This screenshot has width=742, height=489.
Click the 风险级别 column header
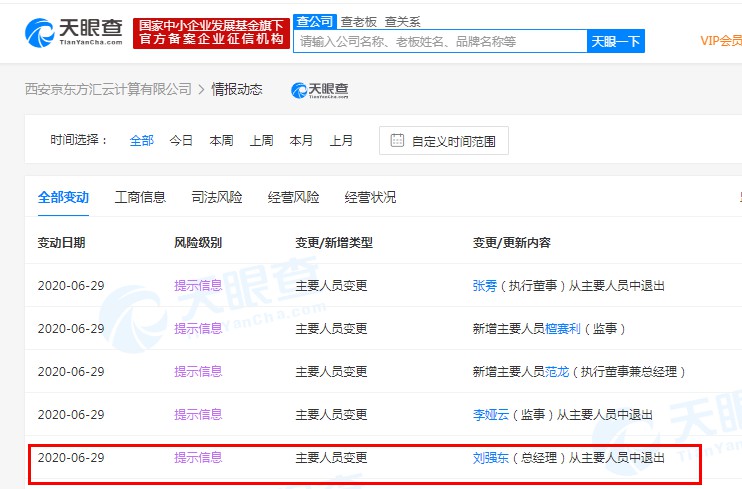click(x=198, y=243)
